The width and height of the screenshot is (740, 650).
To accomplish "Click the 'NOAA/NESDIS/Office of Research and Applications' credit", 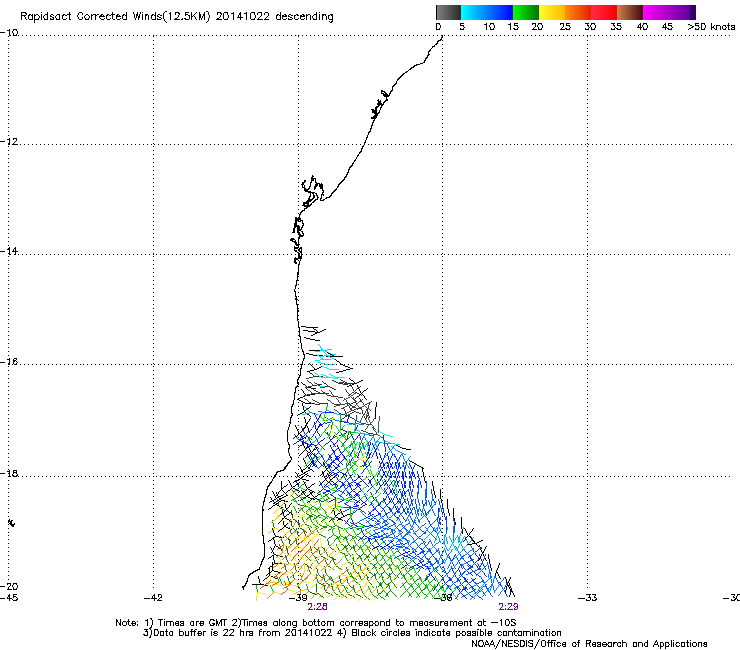I will [589, 644].
